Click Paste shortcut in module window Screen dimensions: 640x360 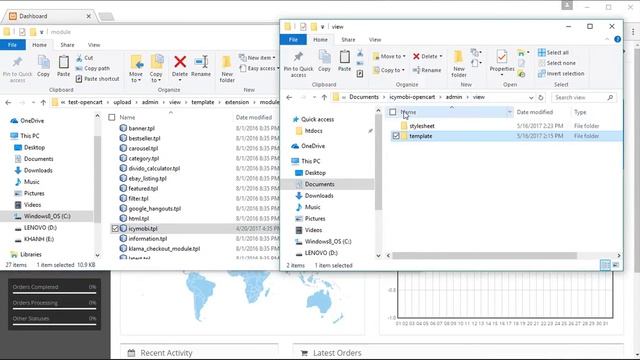tap(98, 79)
